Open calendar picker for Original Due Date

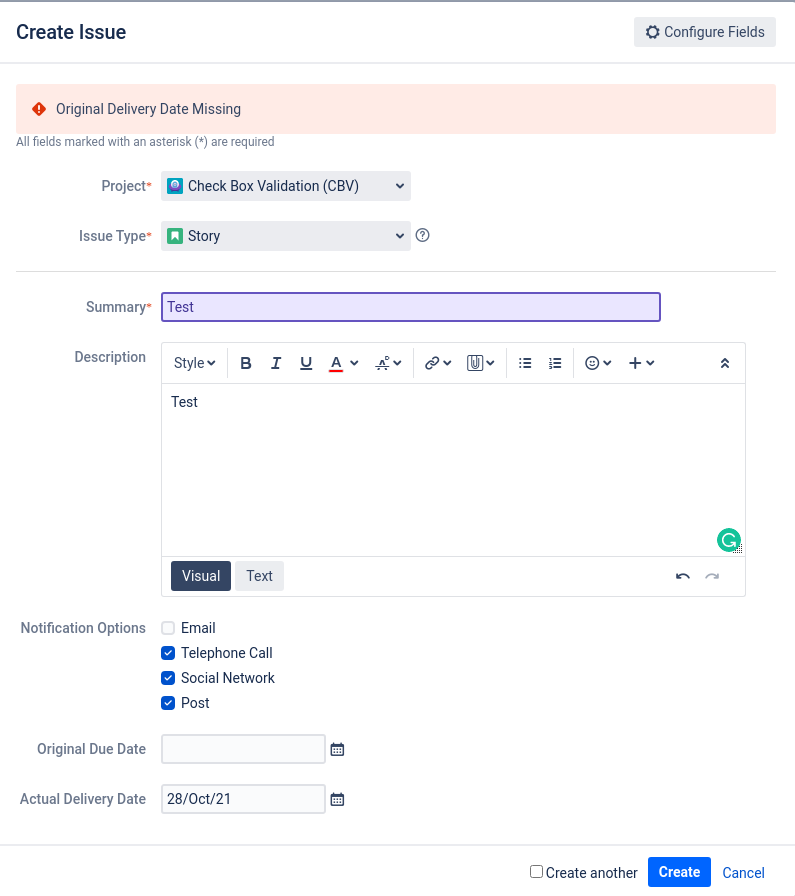click(337, 750)
